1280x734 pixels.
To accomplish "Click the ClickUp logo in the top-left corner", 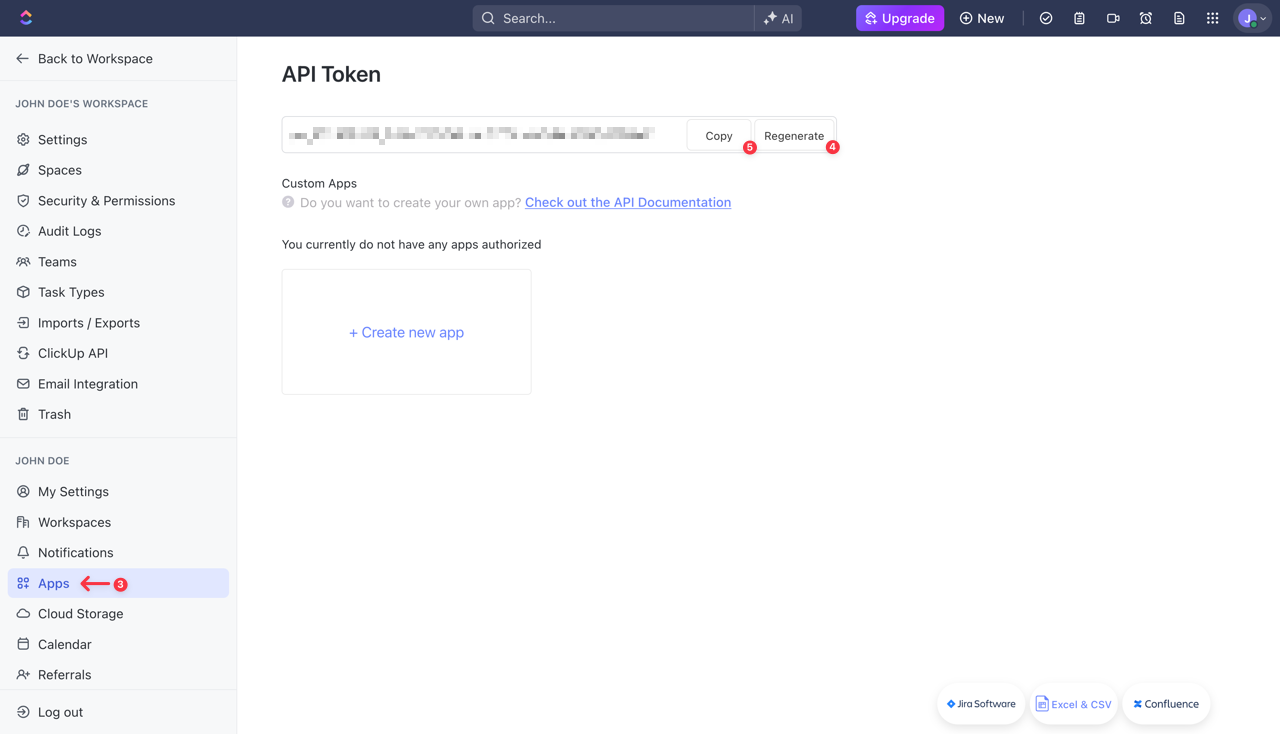I will point(25,17).
